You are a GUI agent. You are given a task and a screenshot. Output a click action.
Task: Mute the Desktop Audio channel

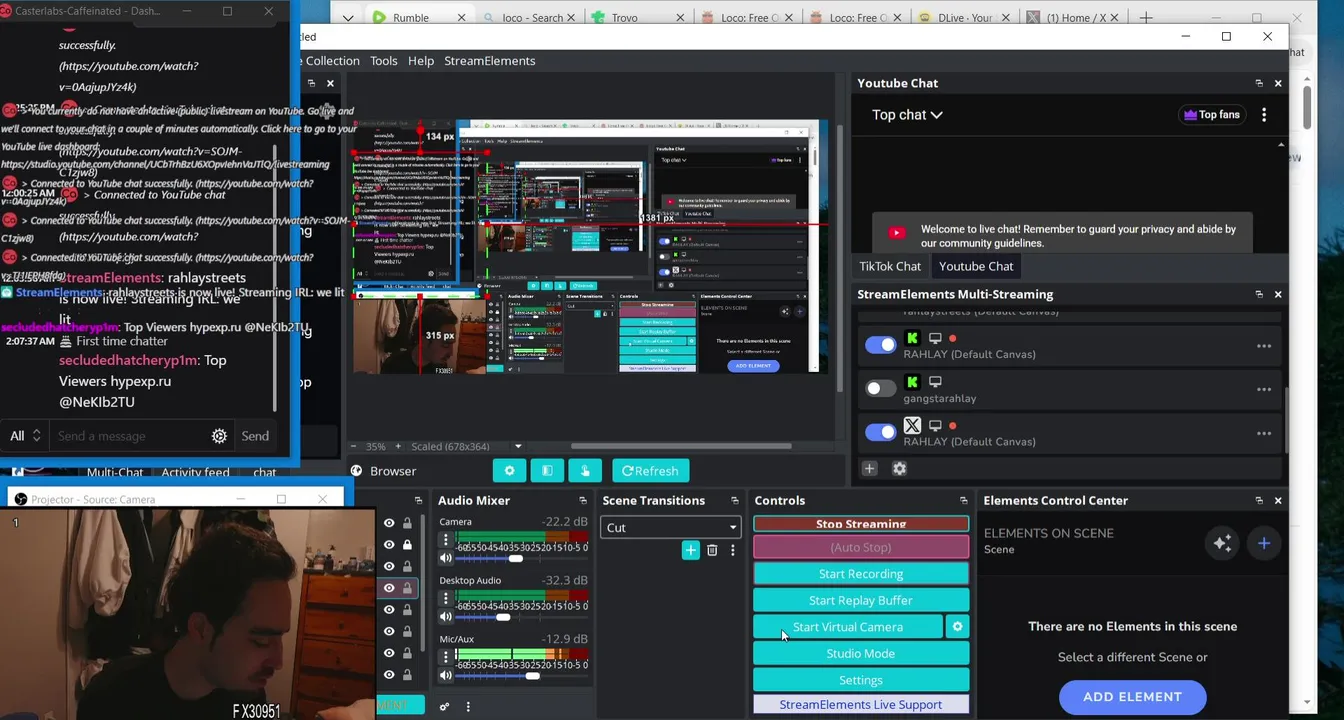pos(446,617)
